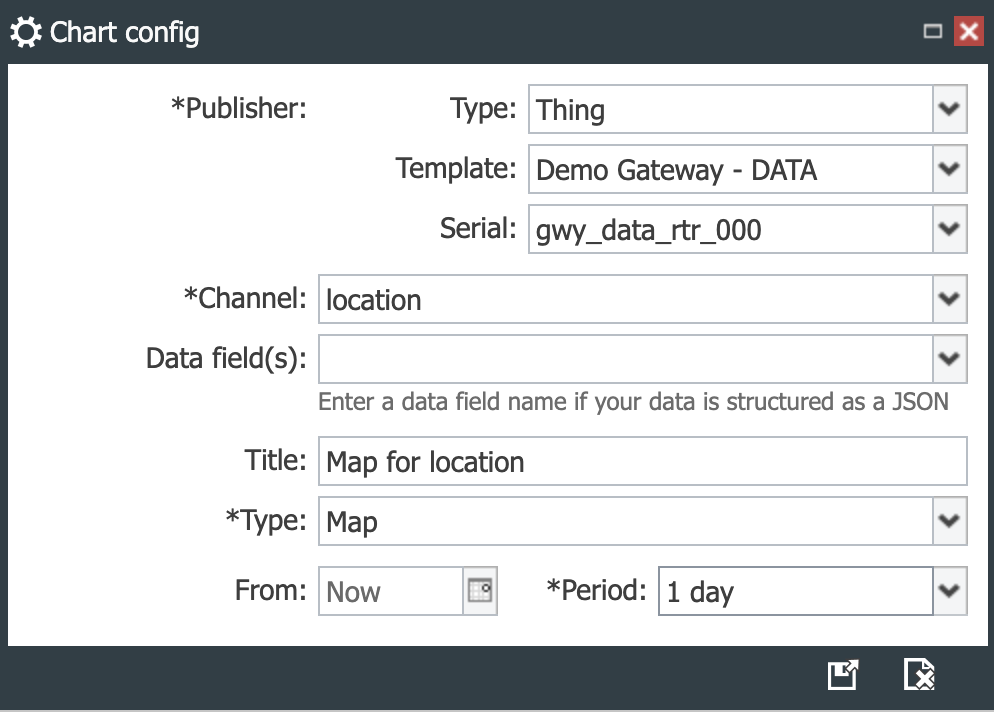The width and height of the screenshot is (994, 712).
Task: Click the Channel field showing location
Action: click(x=626, y=299)
